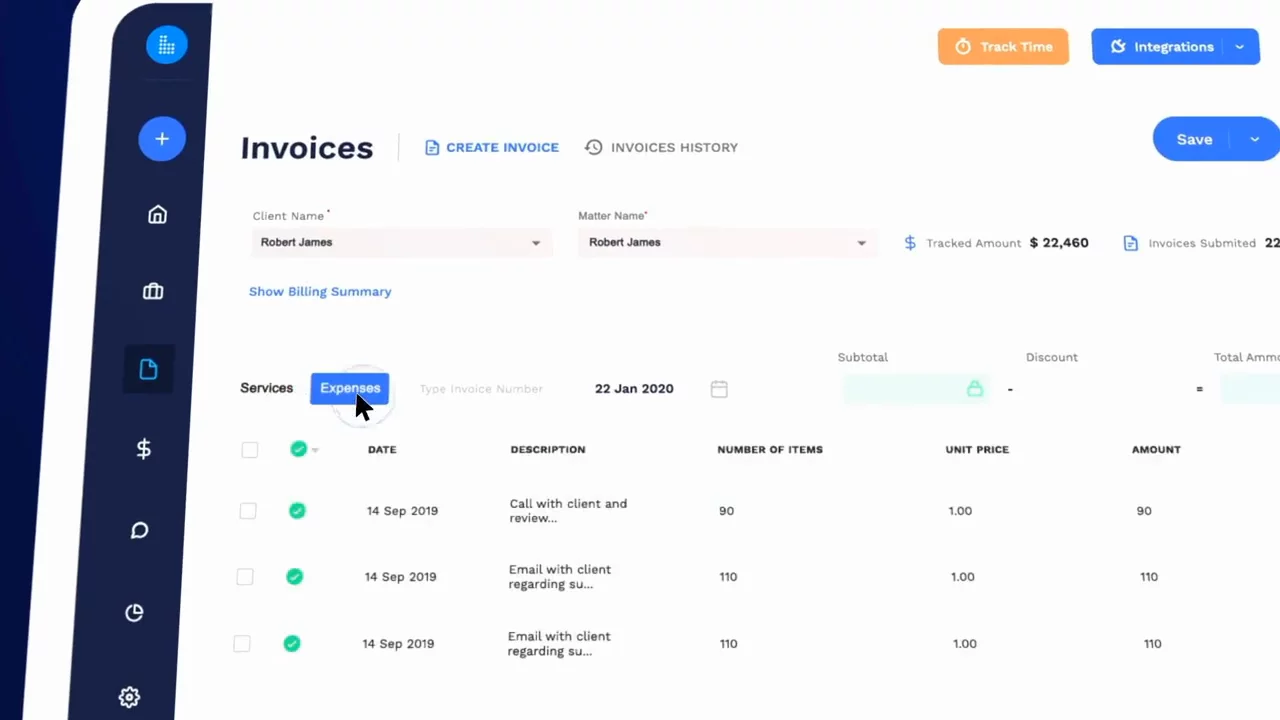
Task: Click the Track Time button
Action: click(1003, 47)
